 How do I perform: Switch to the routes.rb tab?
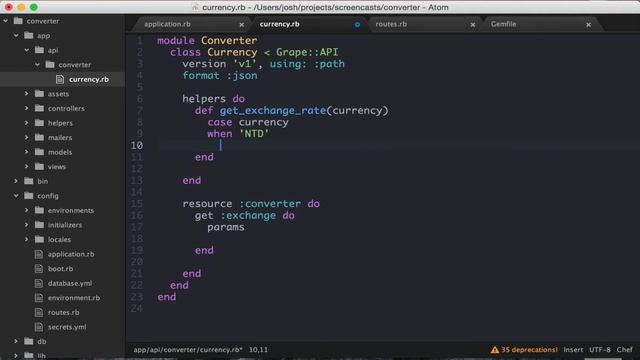391,24
